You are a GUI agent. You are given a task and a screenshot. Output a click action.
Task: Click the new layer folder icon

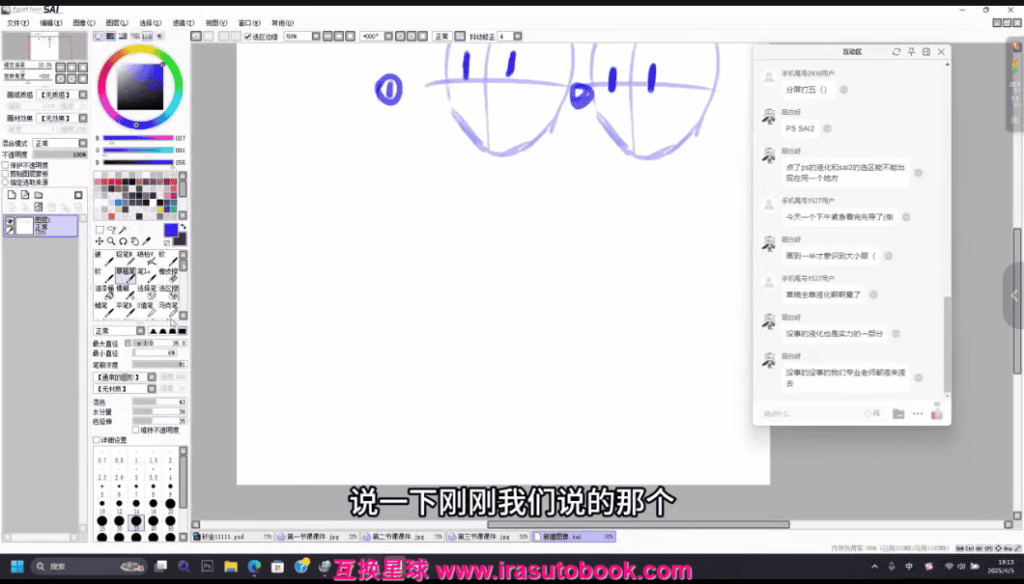37,195
